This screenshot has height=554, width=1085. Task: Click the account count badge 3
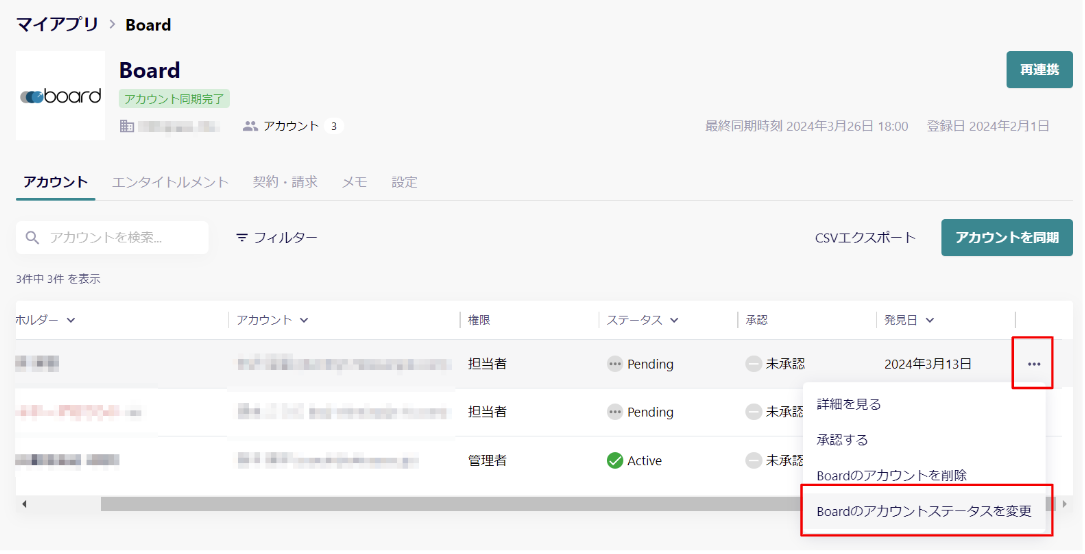pyautogui.click(x=334, y=127)
